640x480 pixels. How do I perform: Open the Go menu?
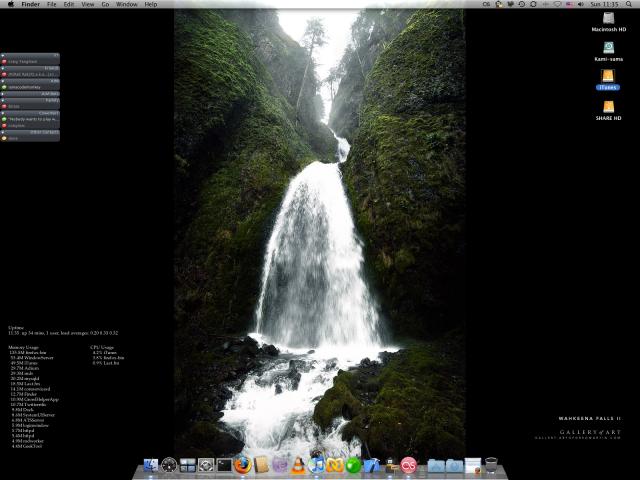click(x=105, y=4)
